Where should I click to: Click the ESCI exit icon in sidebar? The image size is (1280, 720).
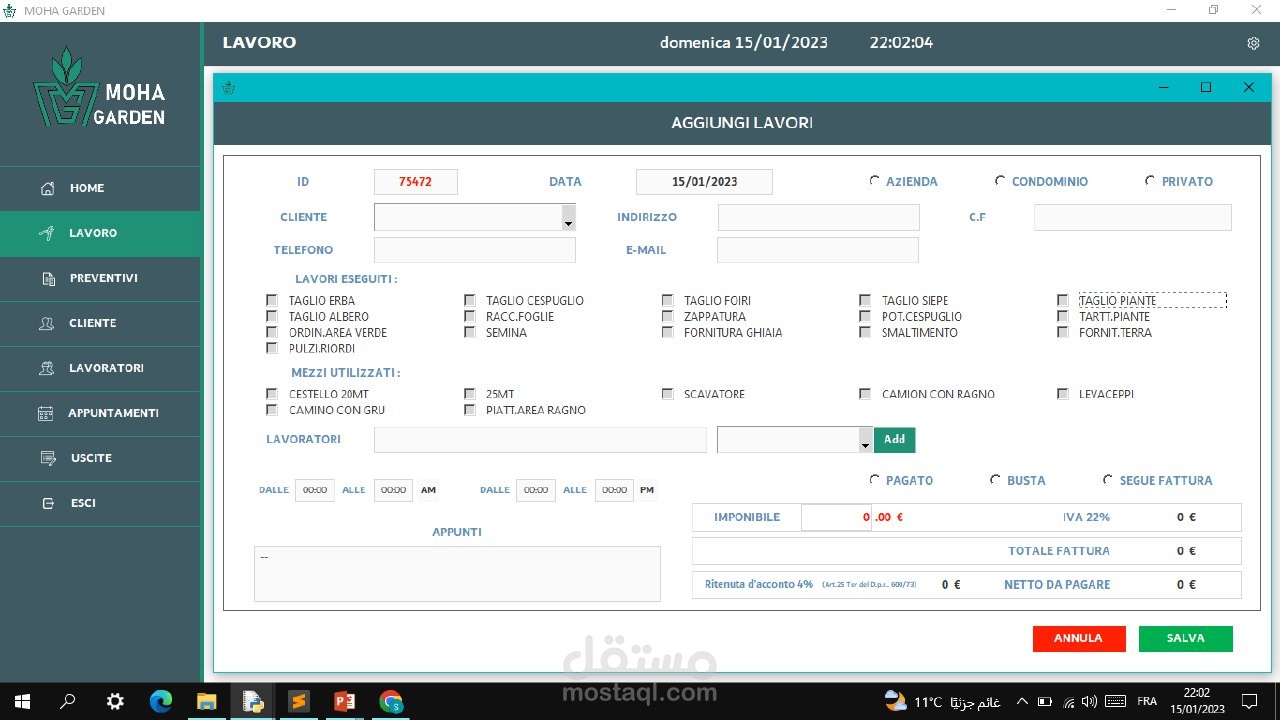coord(48,503)
